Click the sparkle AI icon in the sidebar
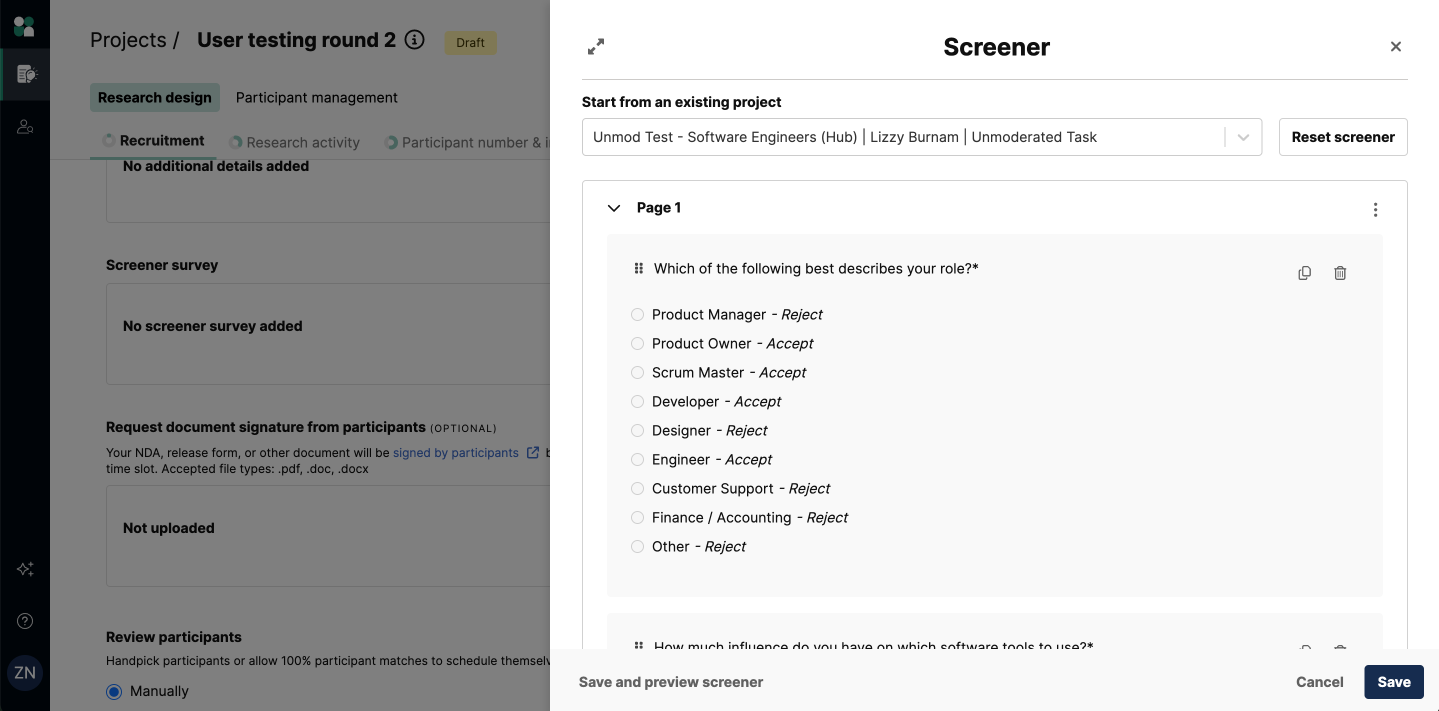 point(25,569)
